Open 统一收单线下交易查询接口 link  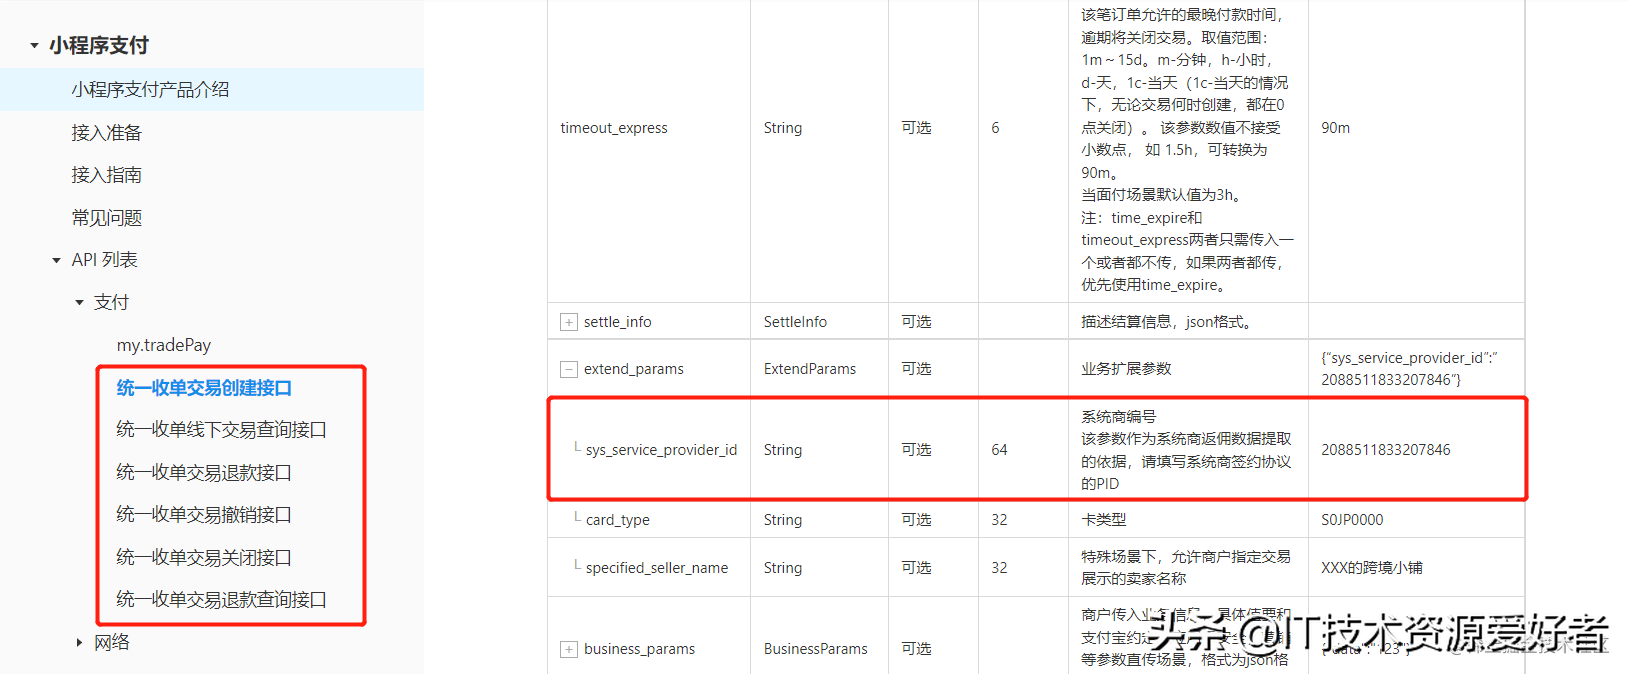point(221,429)
